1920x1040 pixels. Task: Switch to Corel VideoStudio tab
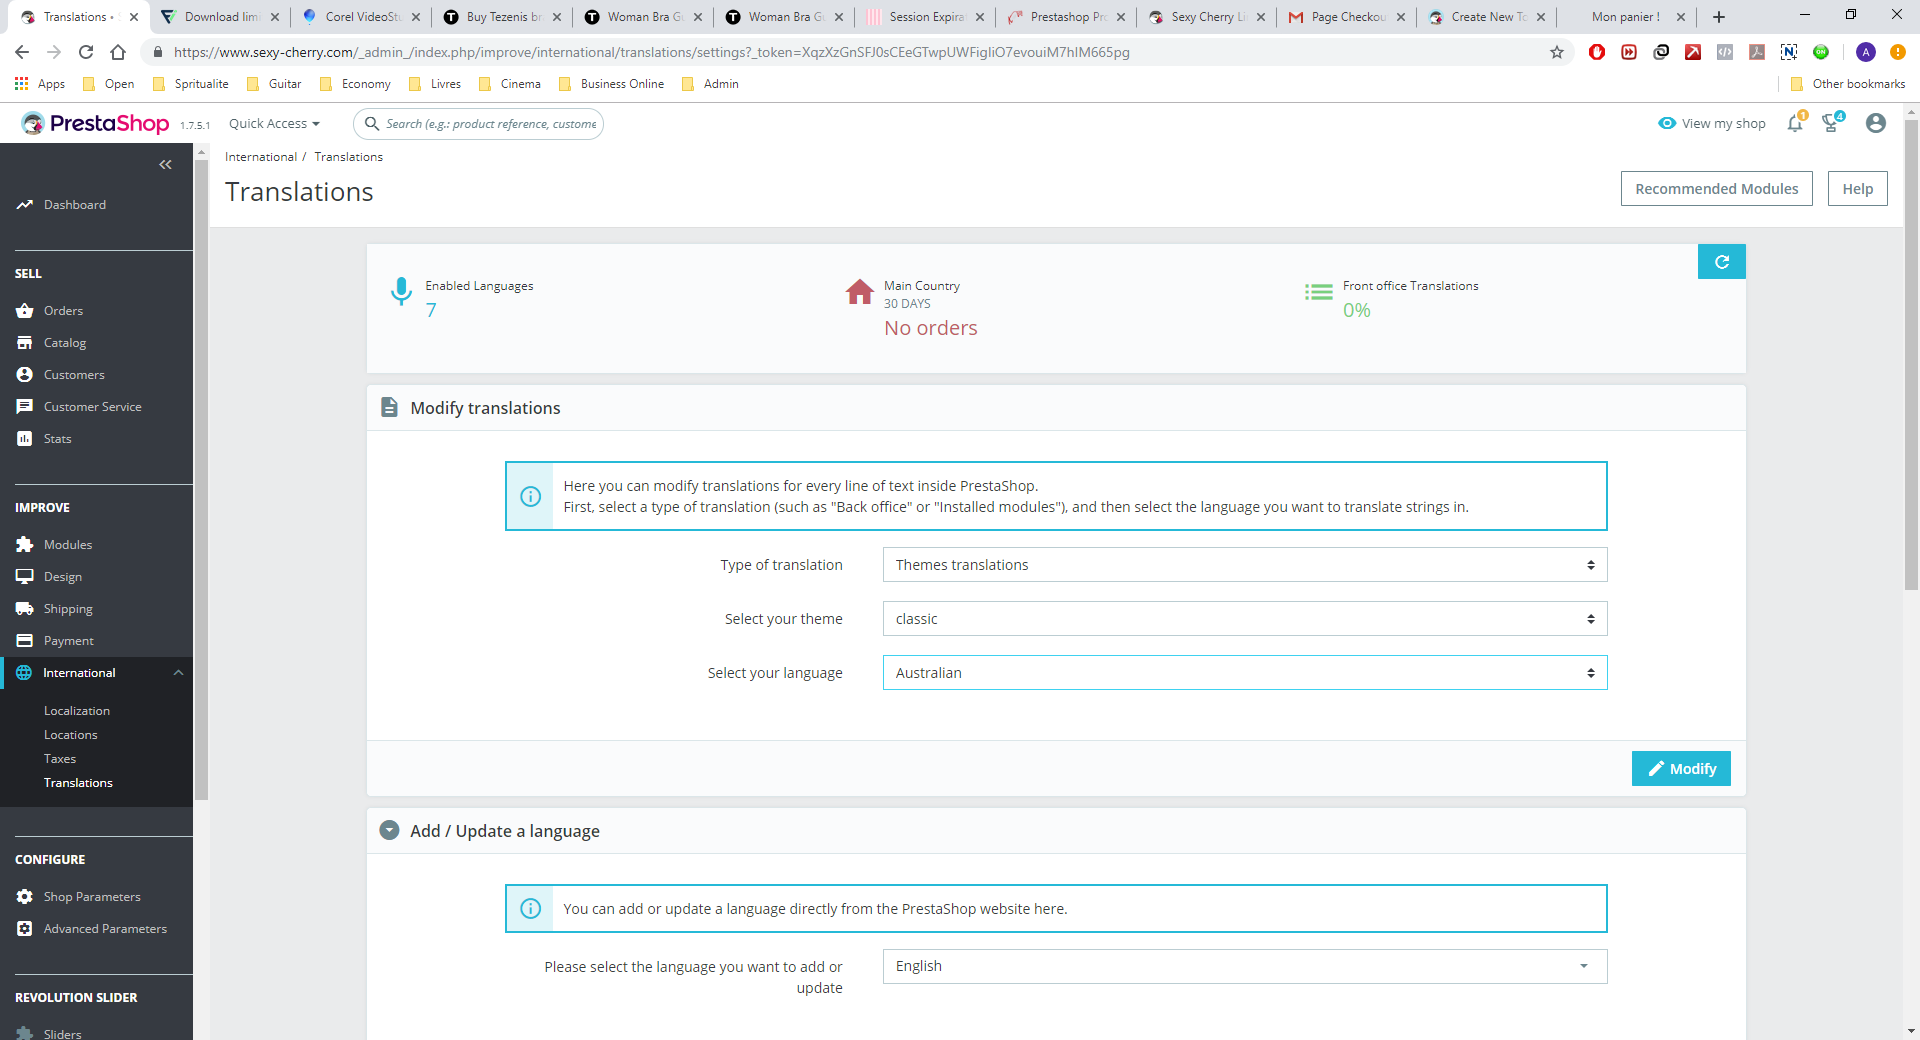click(x=362, y=17)
